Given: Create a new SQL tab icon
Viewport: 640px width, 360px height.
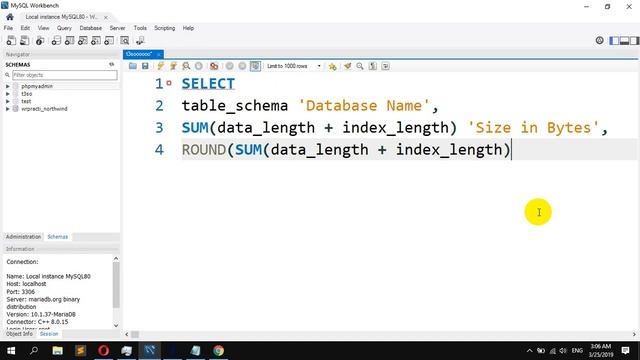Looking at the screenshot, I should (11, 40).
